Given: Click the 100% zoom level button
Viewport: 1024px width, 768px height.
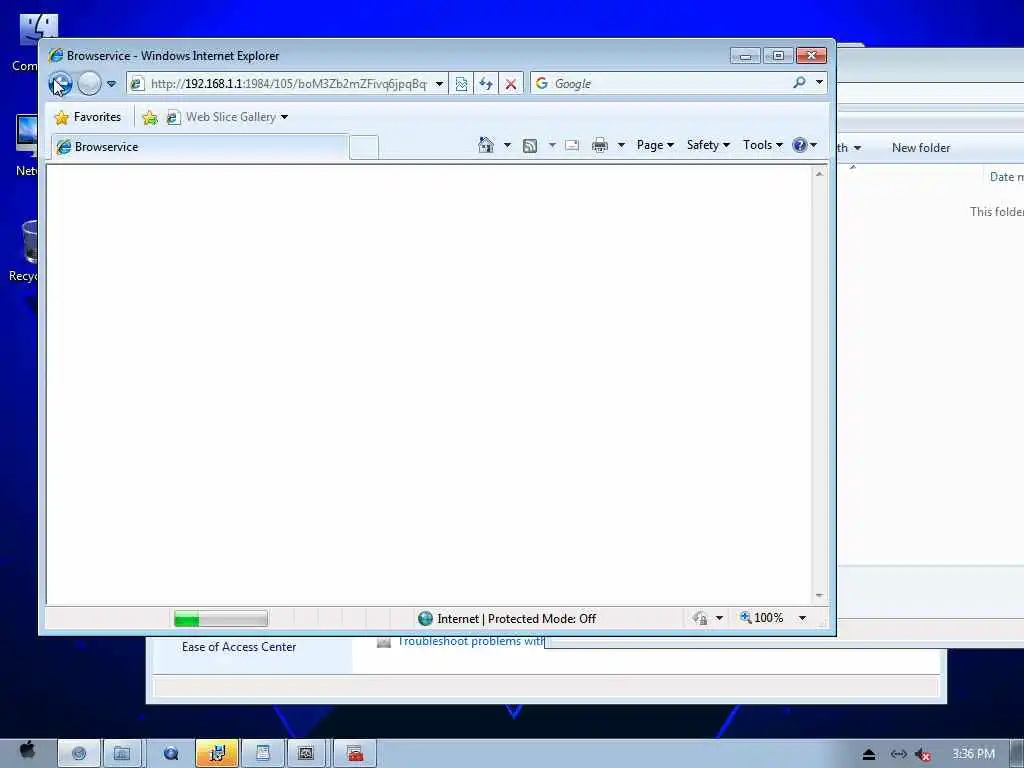Looking at the screenshot, I should 761,618.
